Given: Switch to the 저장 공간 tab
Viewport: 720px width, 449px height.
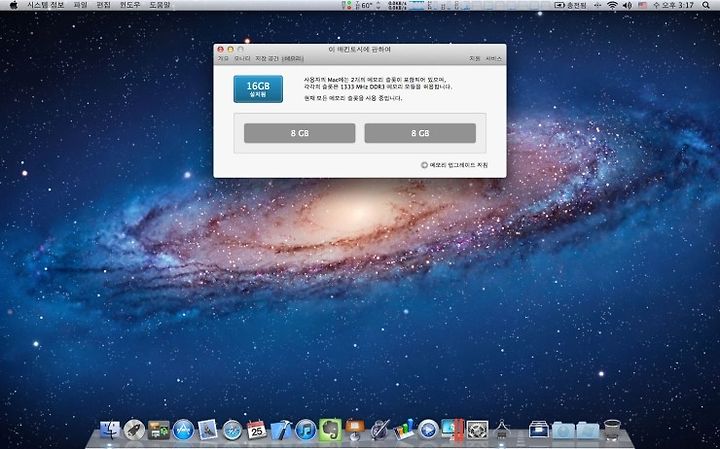Looking at the screenshot, I should pos(267,59).
